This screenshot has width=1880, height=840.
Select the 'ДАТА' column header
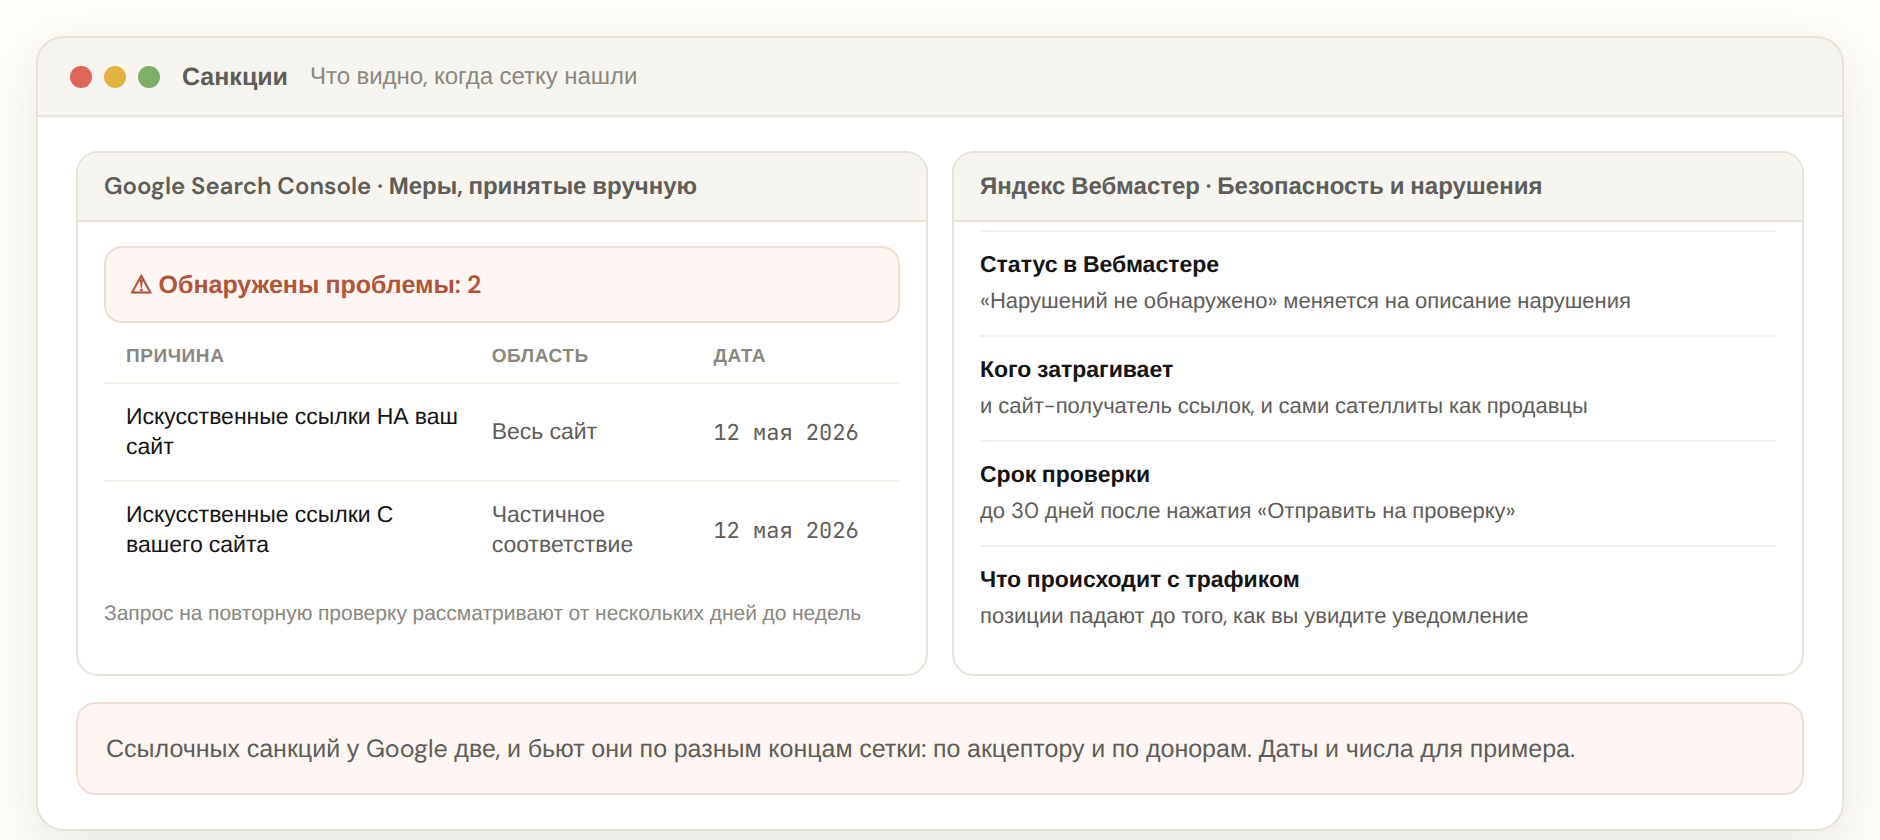[739, 356]
